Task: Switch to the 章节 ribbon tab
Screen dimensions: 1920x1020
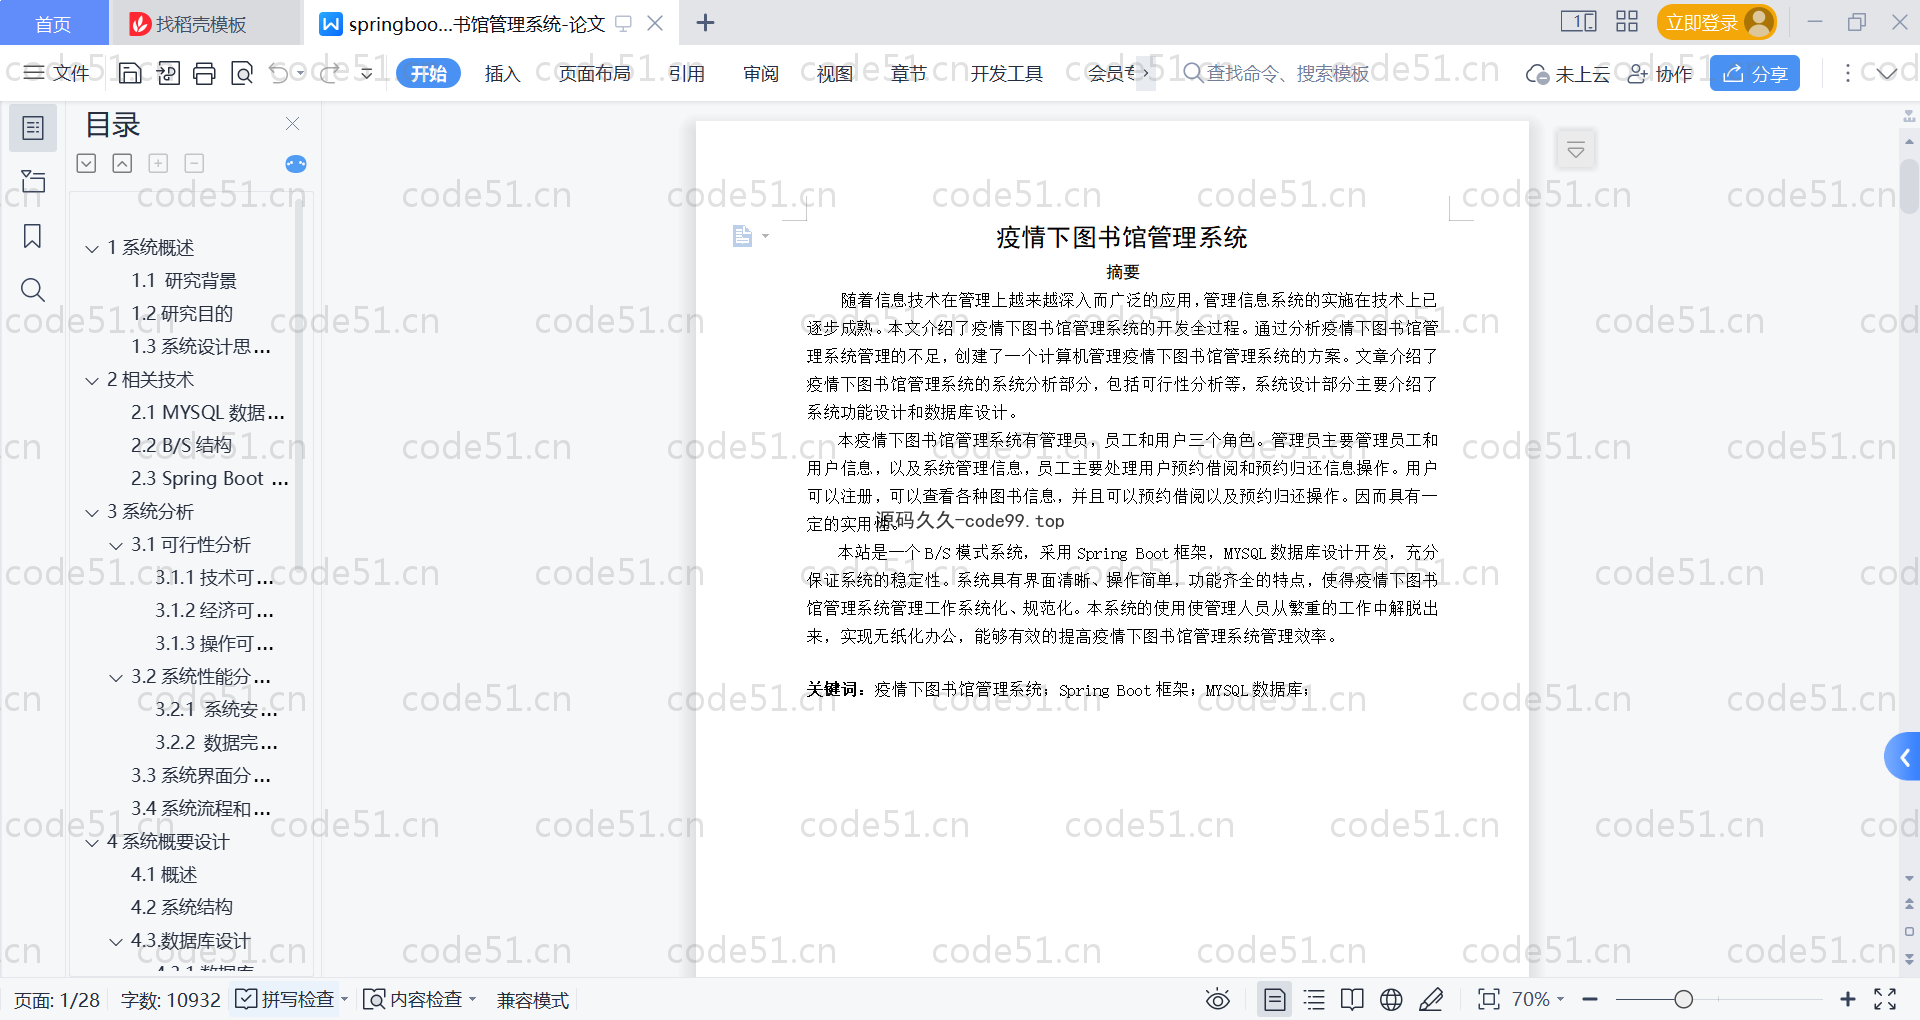Action: (909, 73)
